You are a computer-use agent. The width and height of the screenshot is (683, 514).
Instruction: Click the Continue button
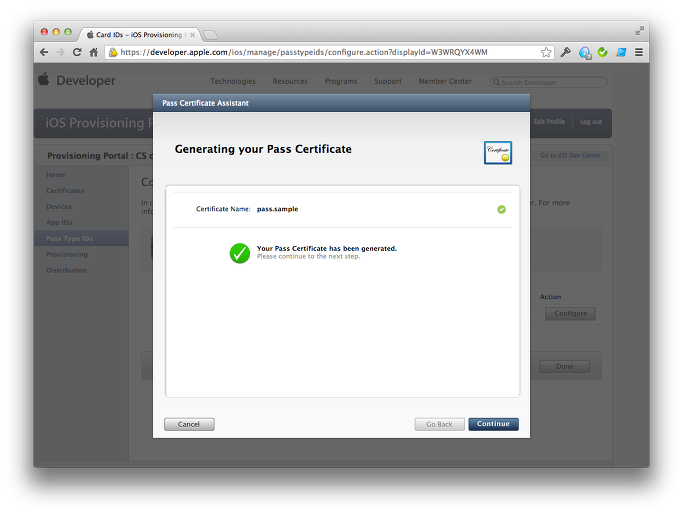tap(493, 424)
